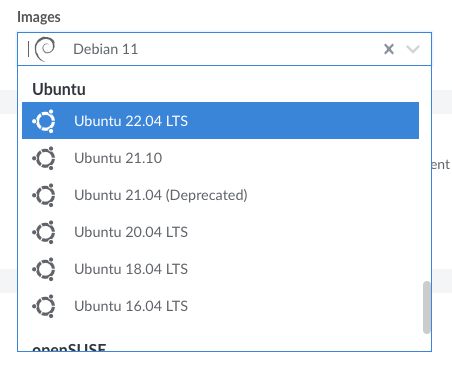Choose Ubuntu 18.04 LTS image

[220, 269]
